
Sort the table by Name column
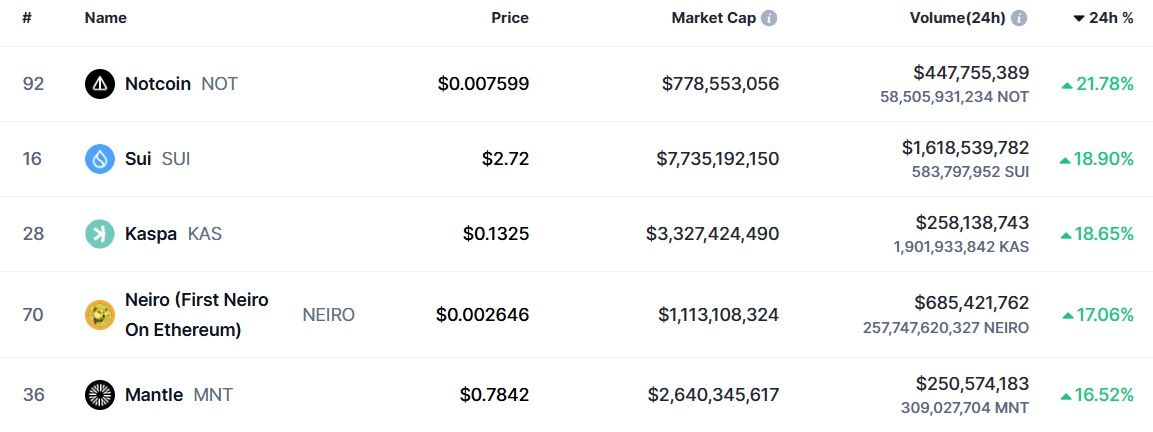click(105, 18)
